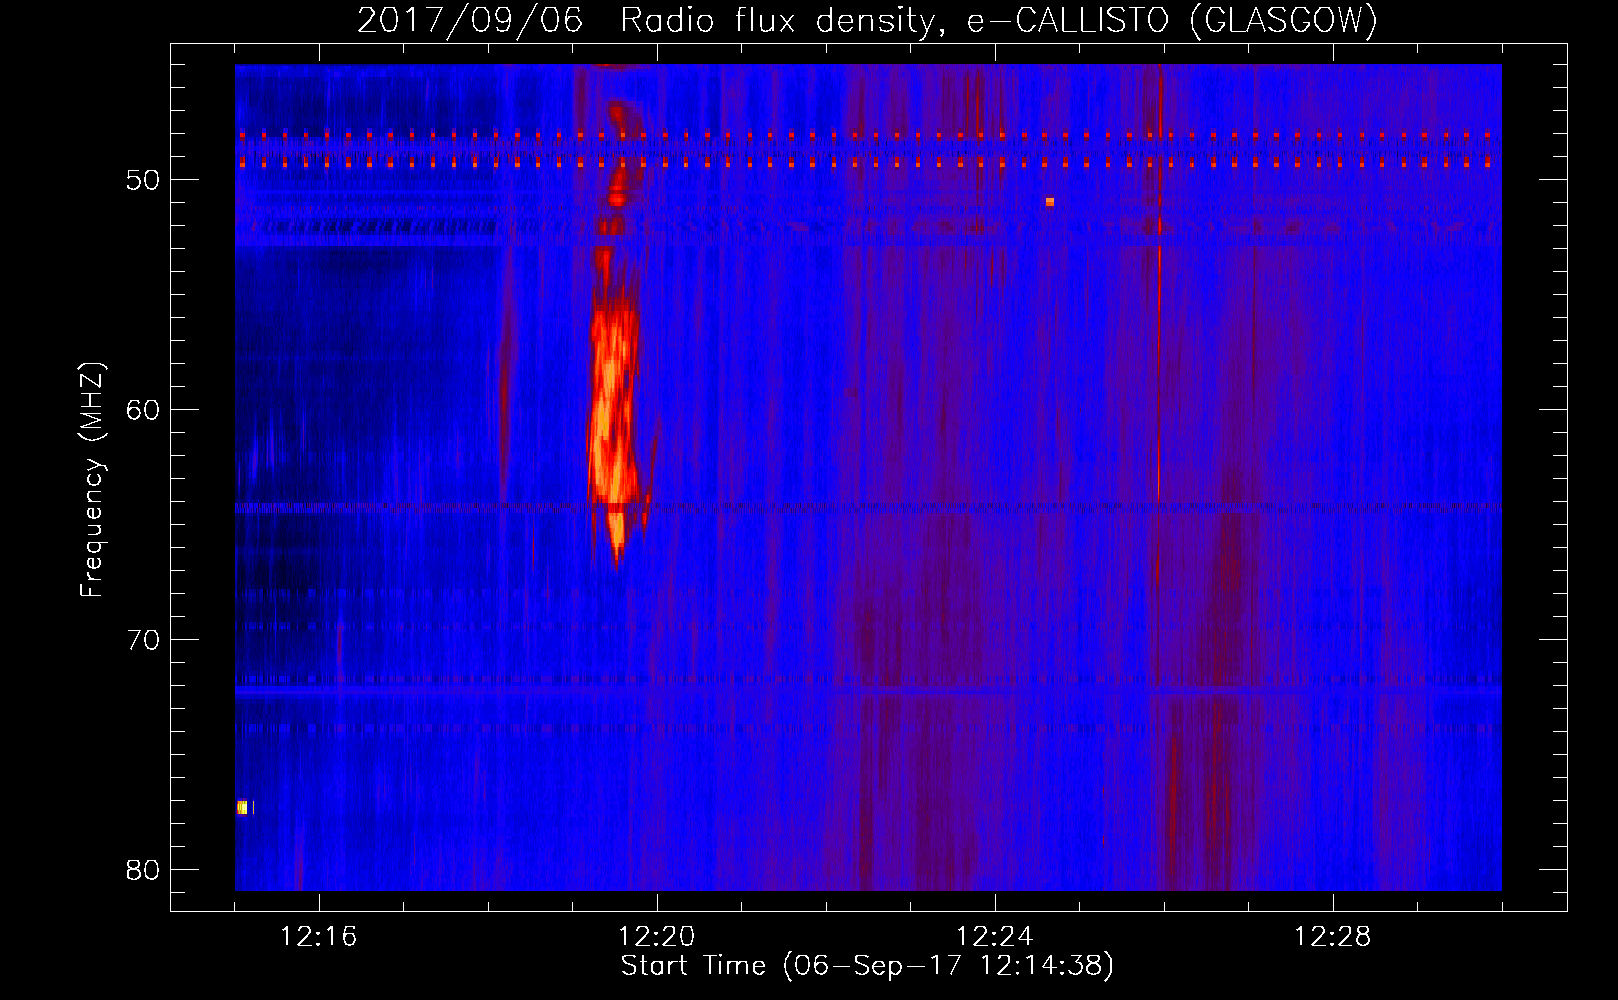Click the plot title mentioning e-CALLISTO (GLASGOW)

click(867, 20)
